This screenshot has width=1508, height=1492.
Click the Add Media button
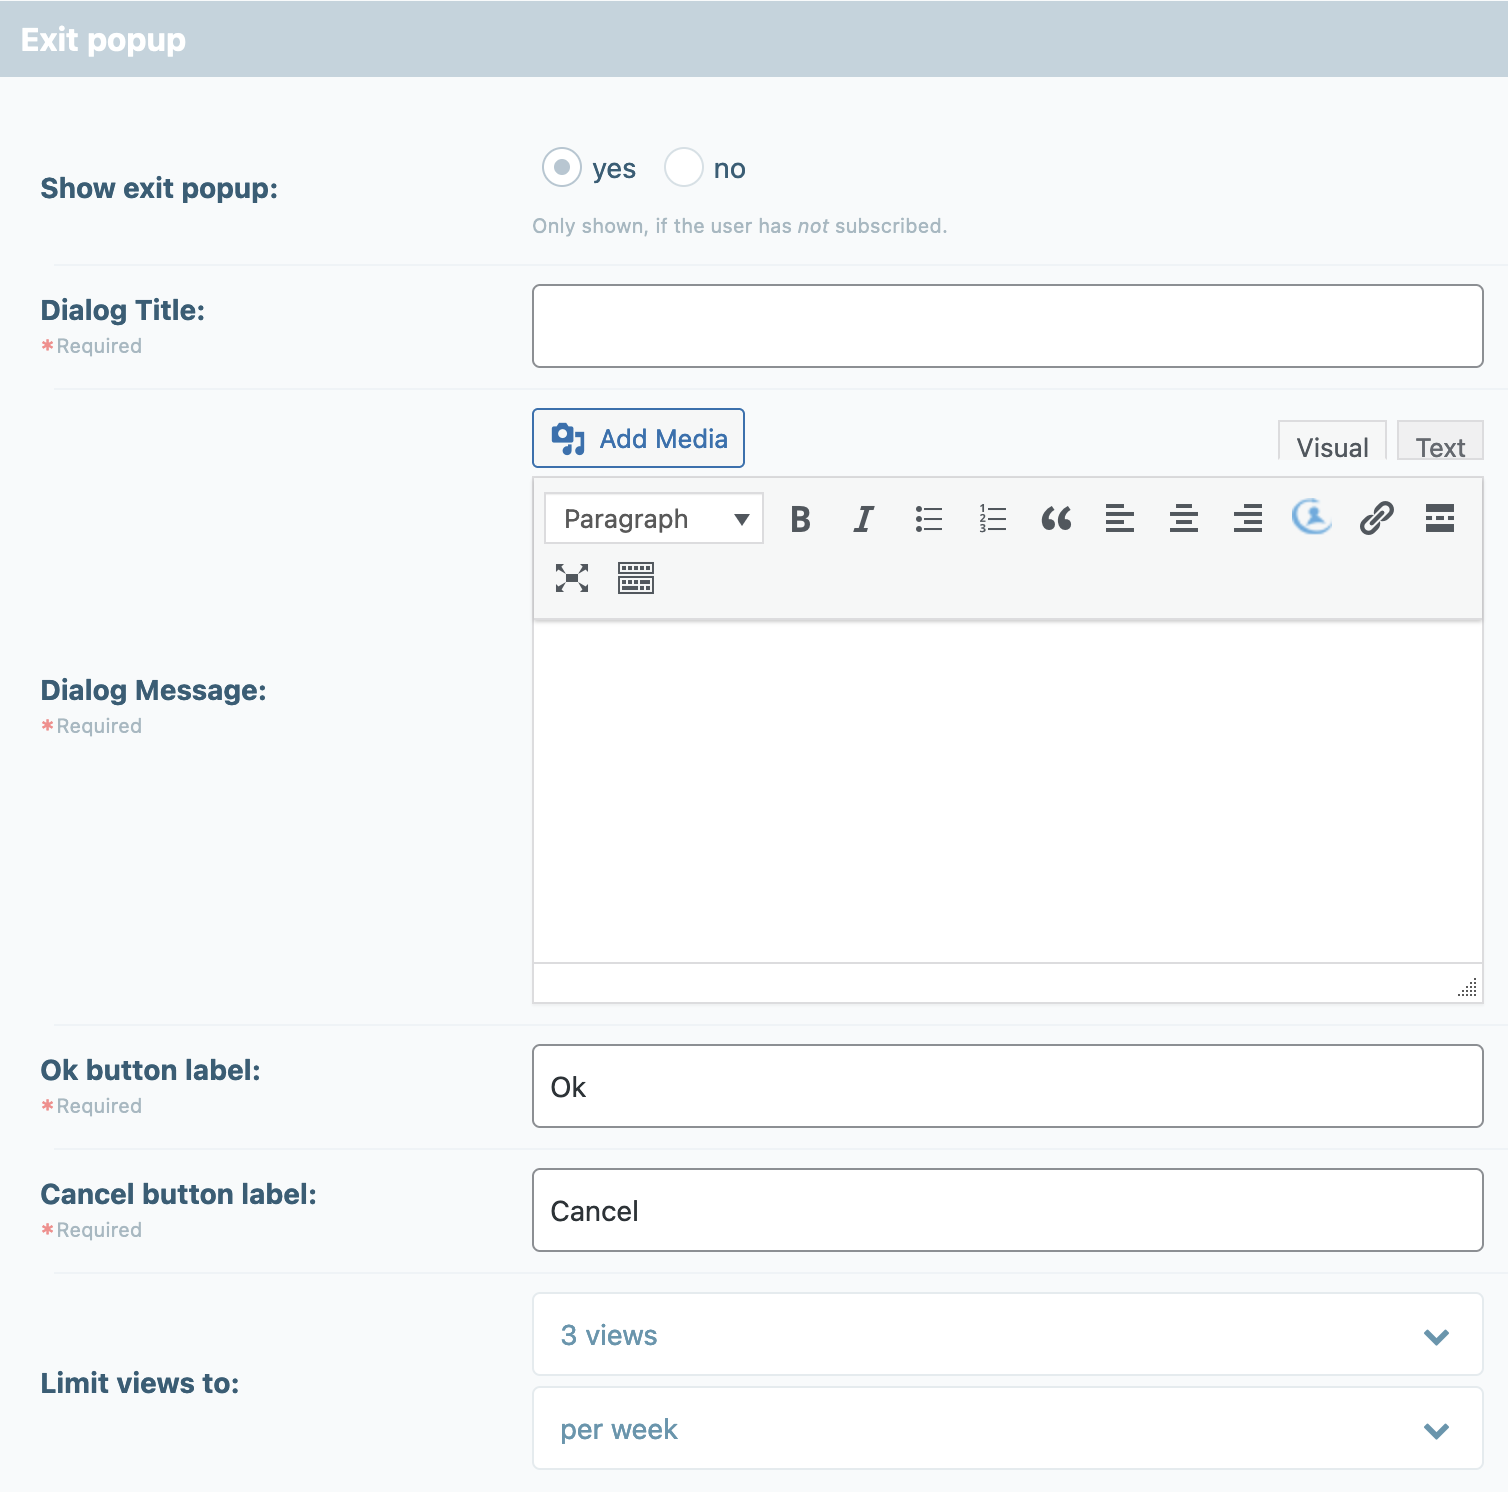point(638,438)
